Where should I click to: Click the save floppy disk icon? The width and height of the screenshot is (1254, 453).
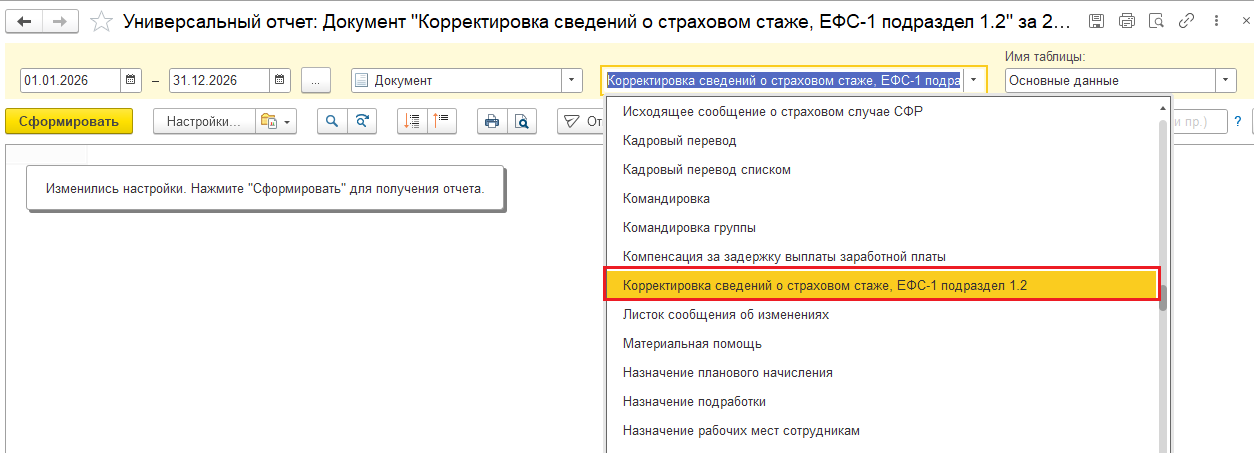[1096, 21]
